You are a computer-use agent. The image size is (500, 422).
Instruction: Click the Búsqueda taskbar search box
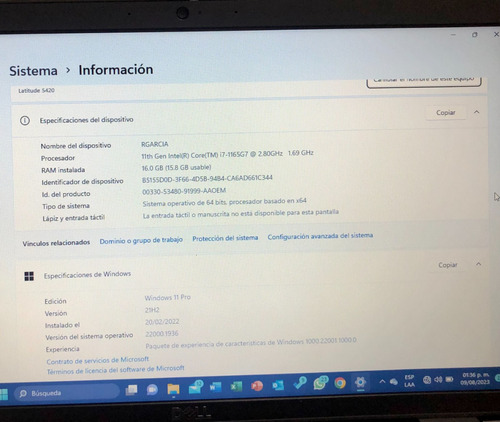tap(67, 393)
